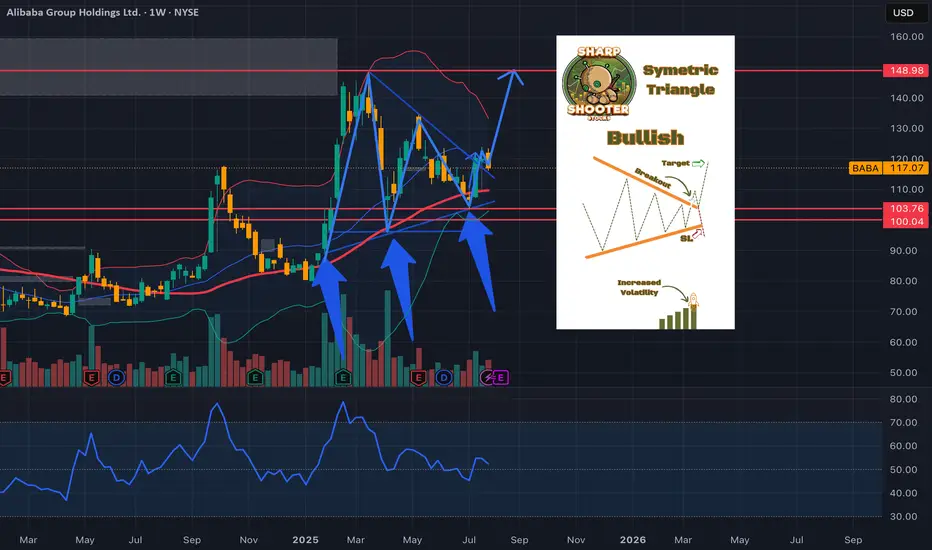Click the red earnings E marker above May 2024
This screenshot has height=550, width=932.
coord(91,377)
